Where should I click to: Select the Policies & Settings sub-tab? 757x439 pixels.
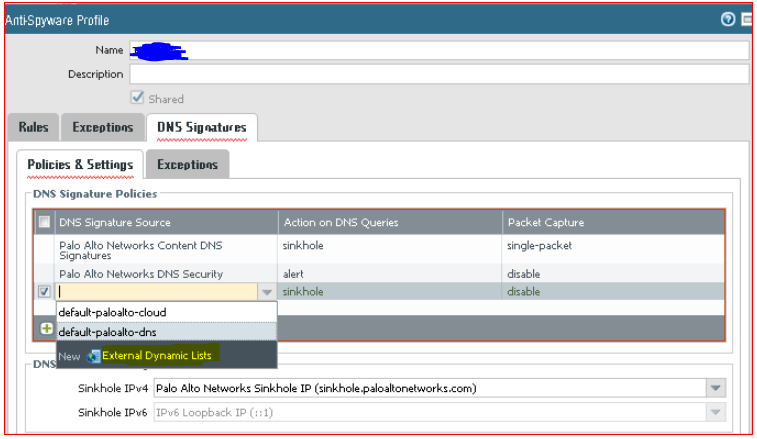point(80,165)
